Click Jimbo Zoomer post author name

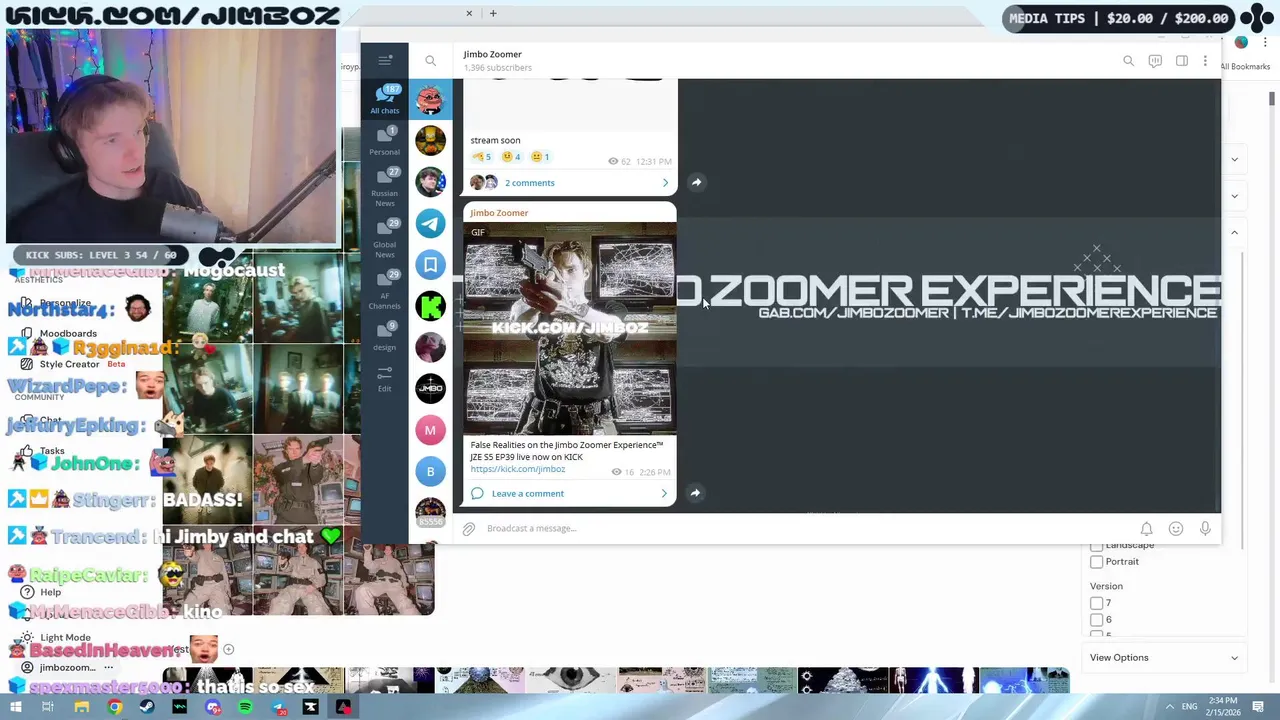[499, 213]
